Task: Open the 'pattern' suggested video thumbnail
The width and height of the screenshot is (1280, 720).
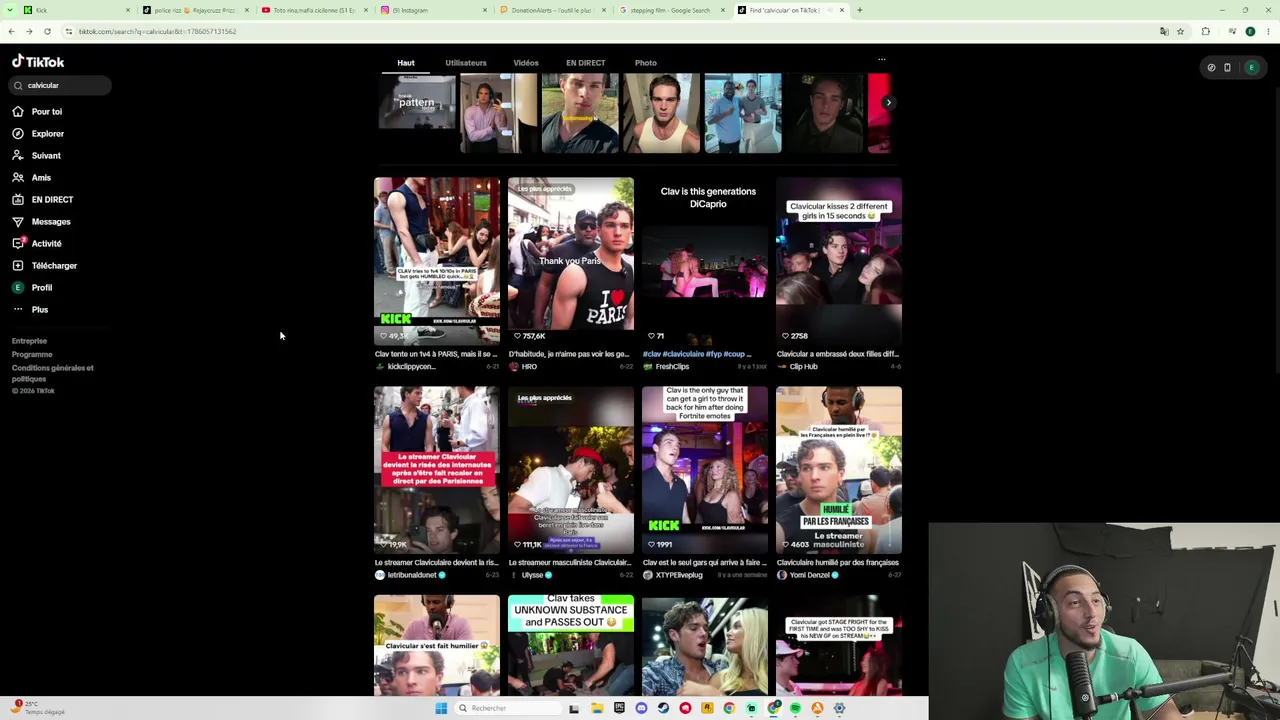Action: coord(417,102)
